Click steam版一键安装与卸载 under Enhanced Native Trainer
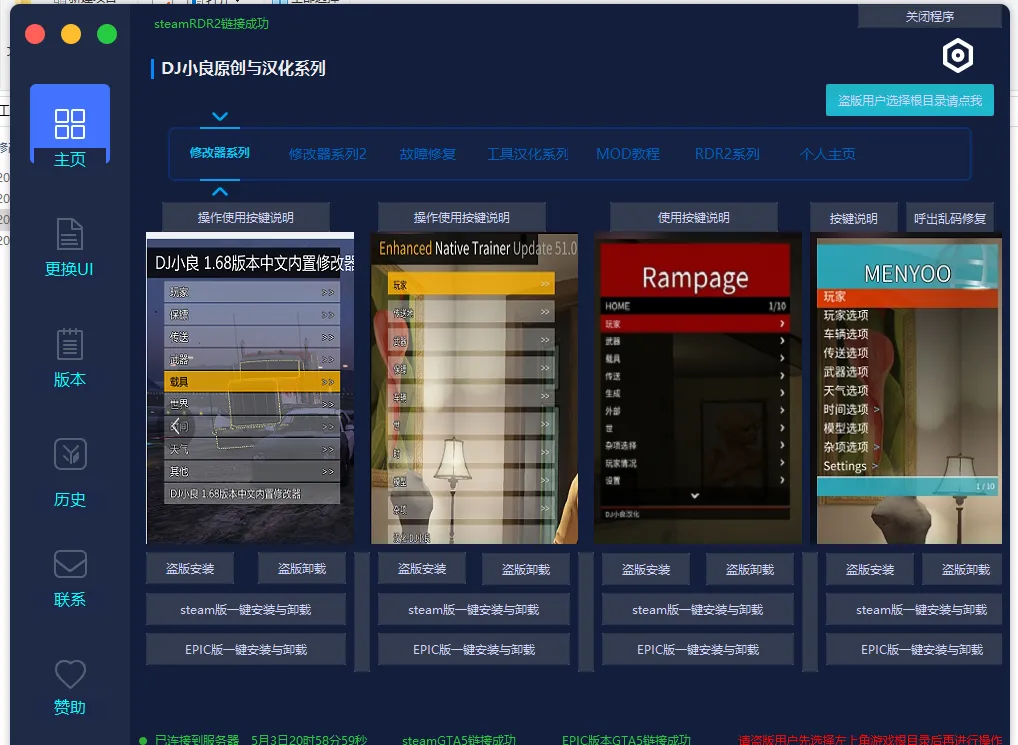Screen dimensions: 1018x745 pos(473,608)
